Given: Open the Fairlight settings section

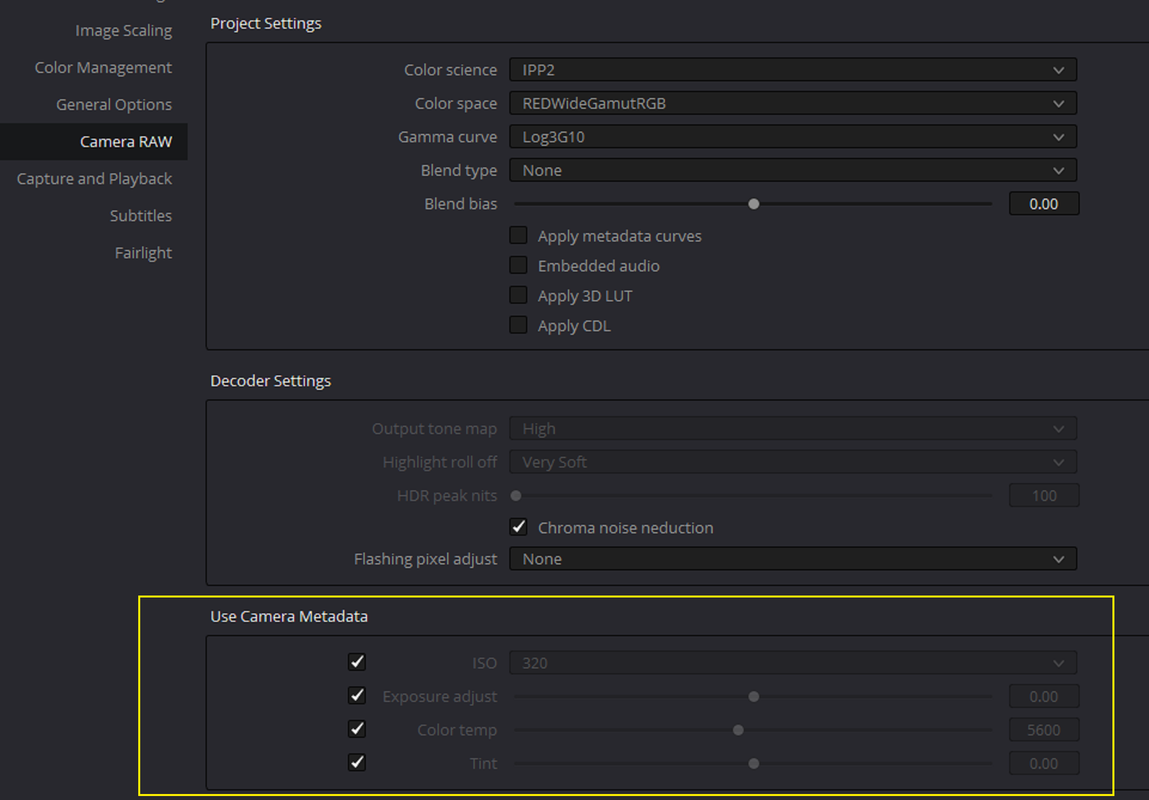Looking at the screenshot, I should tap(144, 253).
